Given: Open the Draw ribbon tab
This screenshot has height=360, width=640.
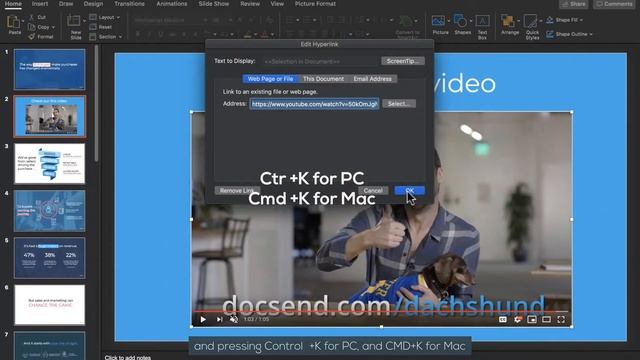Looking at the screenshot, I should 66,4.
